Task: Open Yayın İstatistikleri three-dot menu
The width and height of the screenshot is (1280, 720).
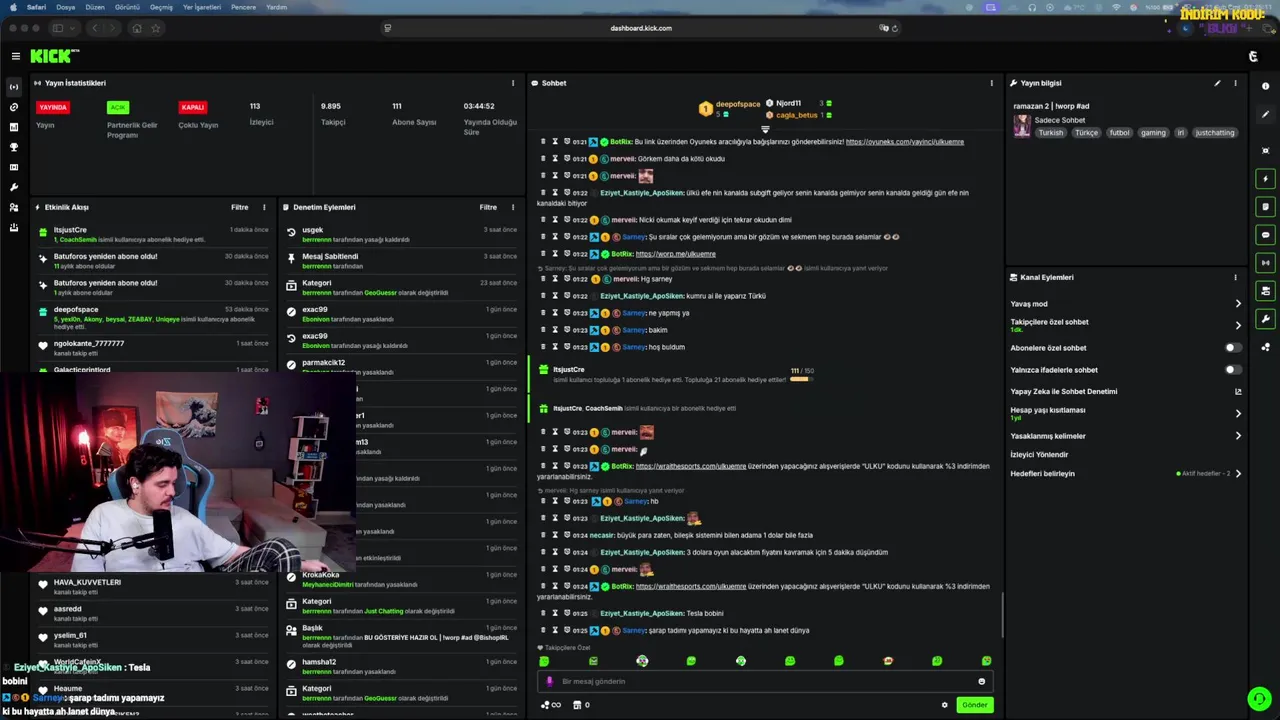Action: coord(513,83)
